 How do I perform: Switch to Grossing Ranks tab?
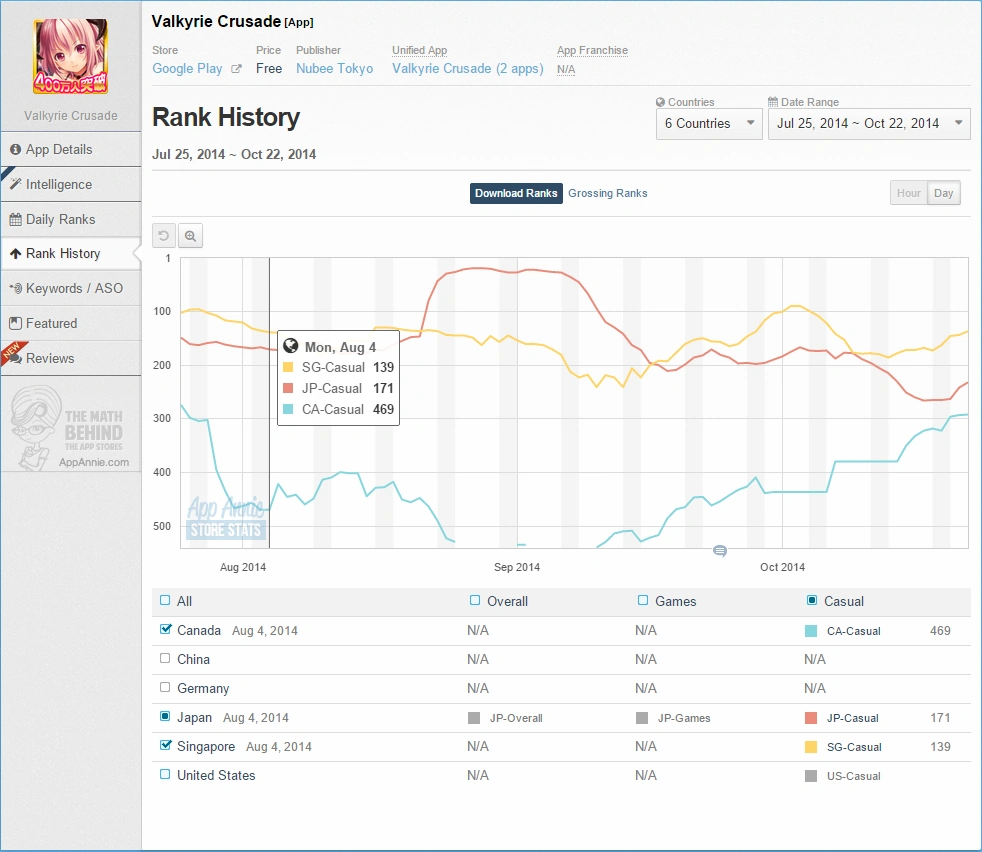coord(607,193)
